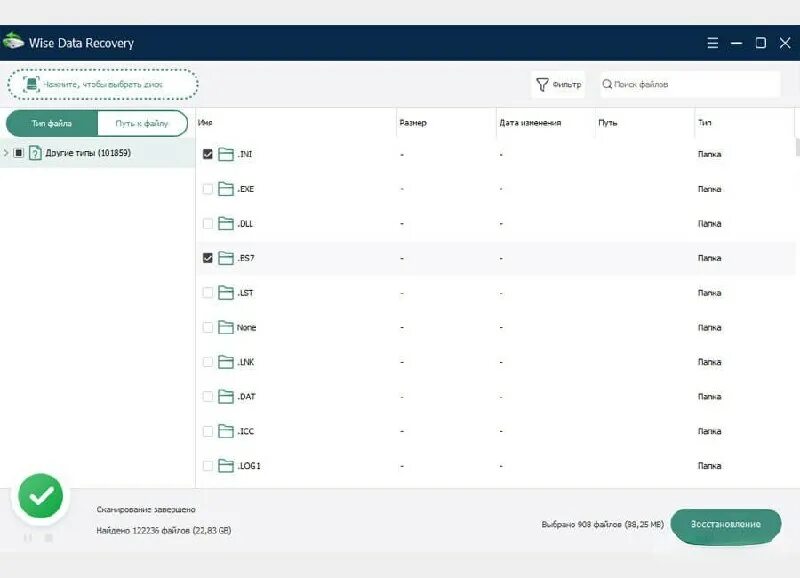The image size is (800, 578).
Task: Check the .LST folder checkbox
Action: click(x=208, y=293)
